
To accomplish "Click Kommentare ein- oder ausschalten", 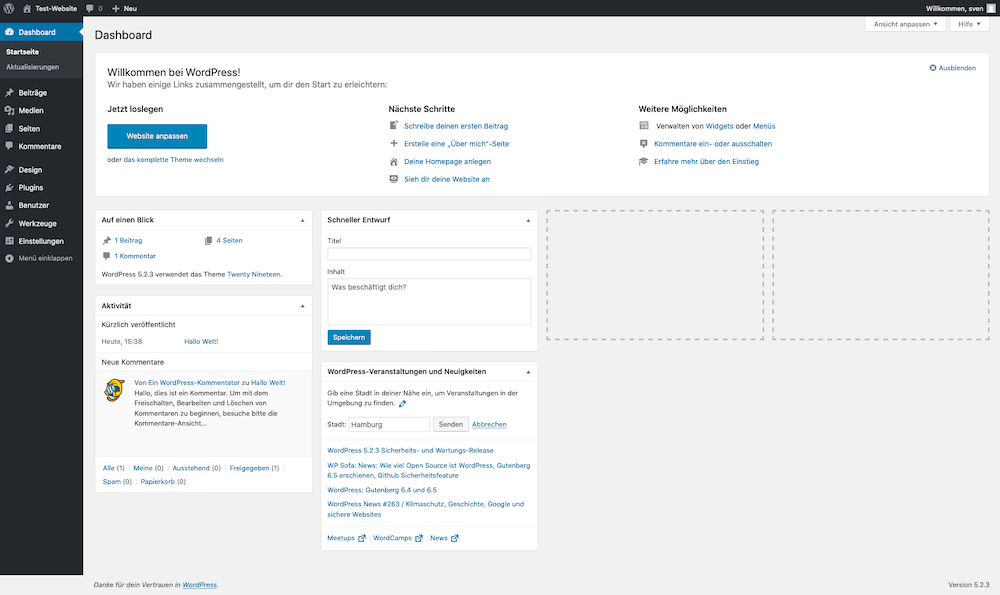I will [713, 143].
